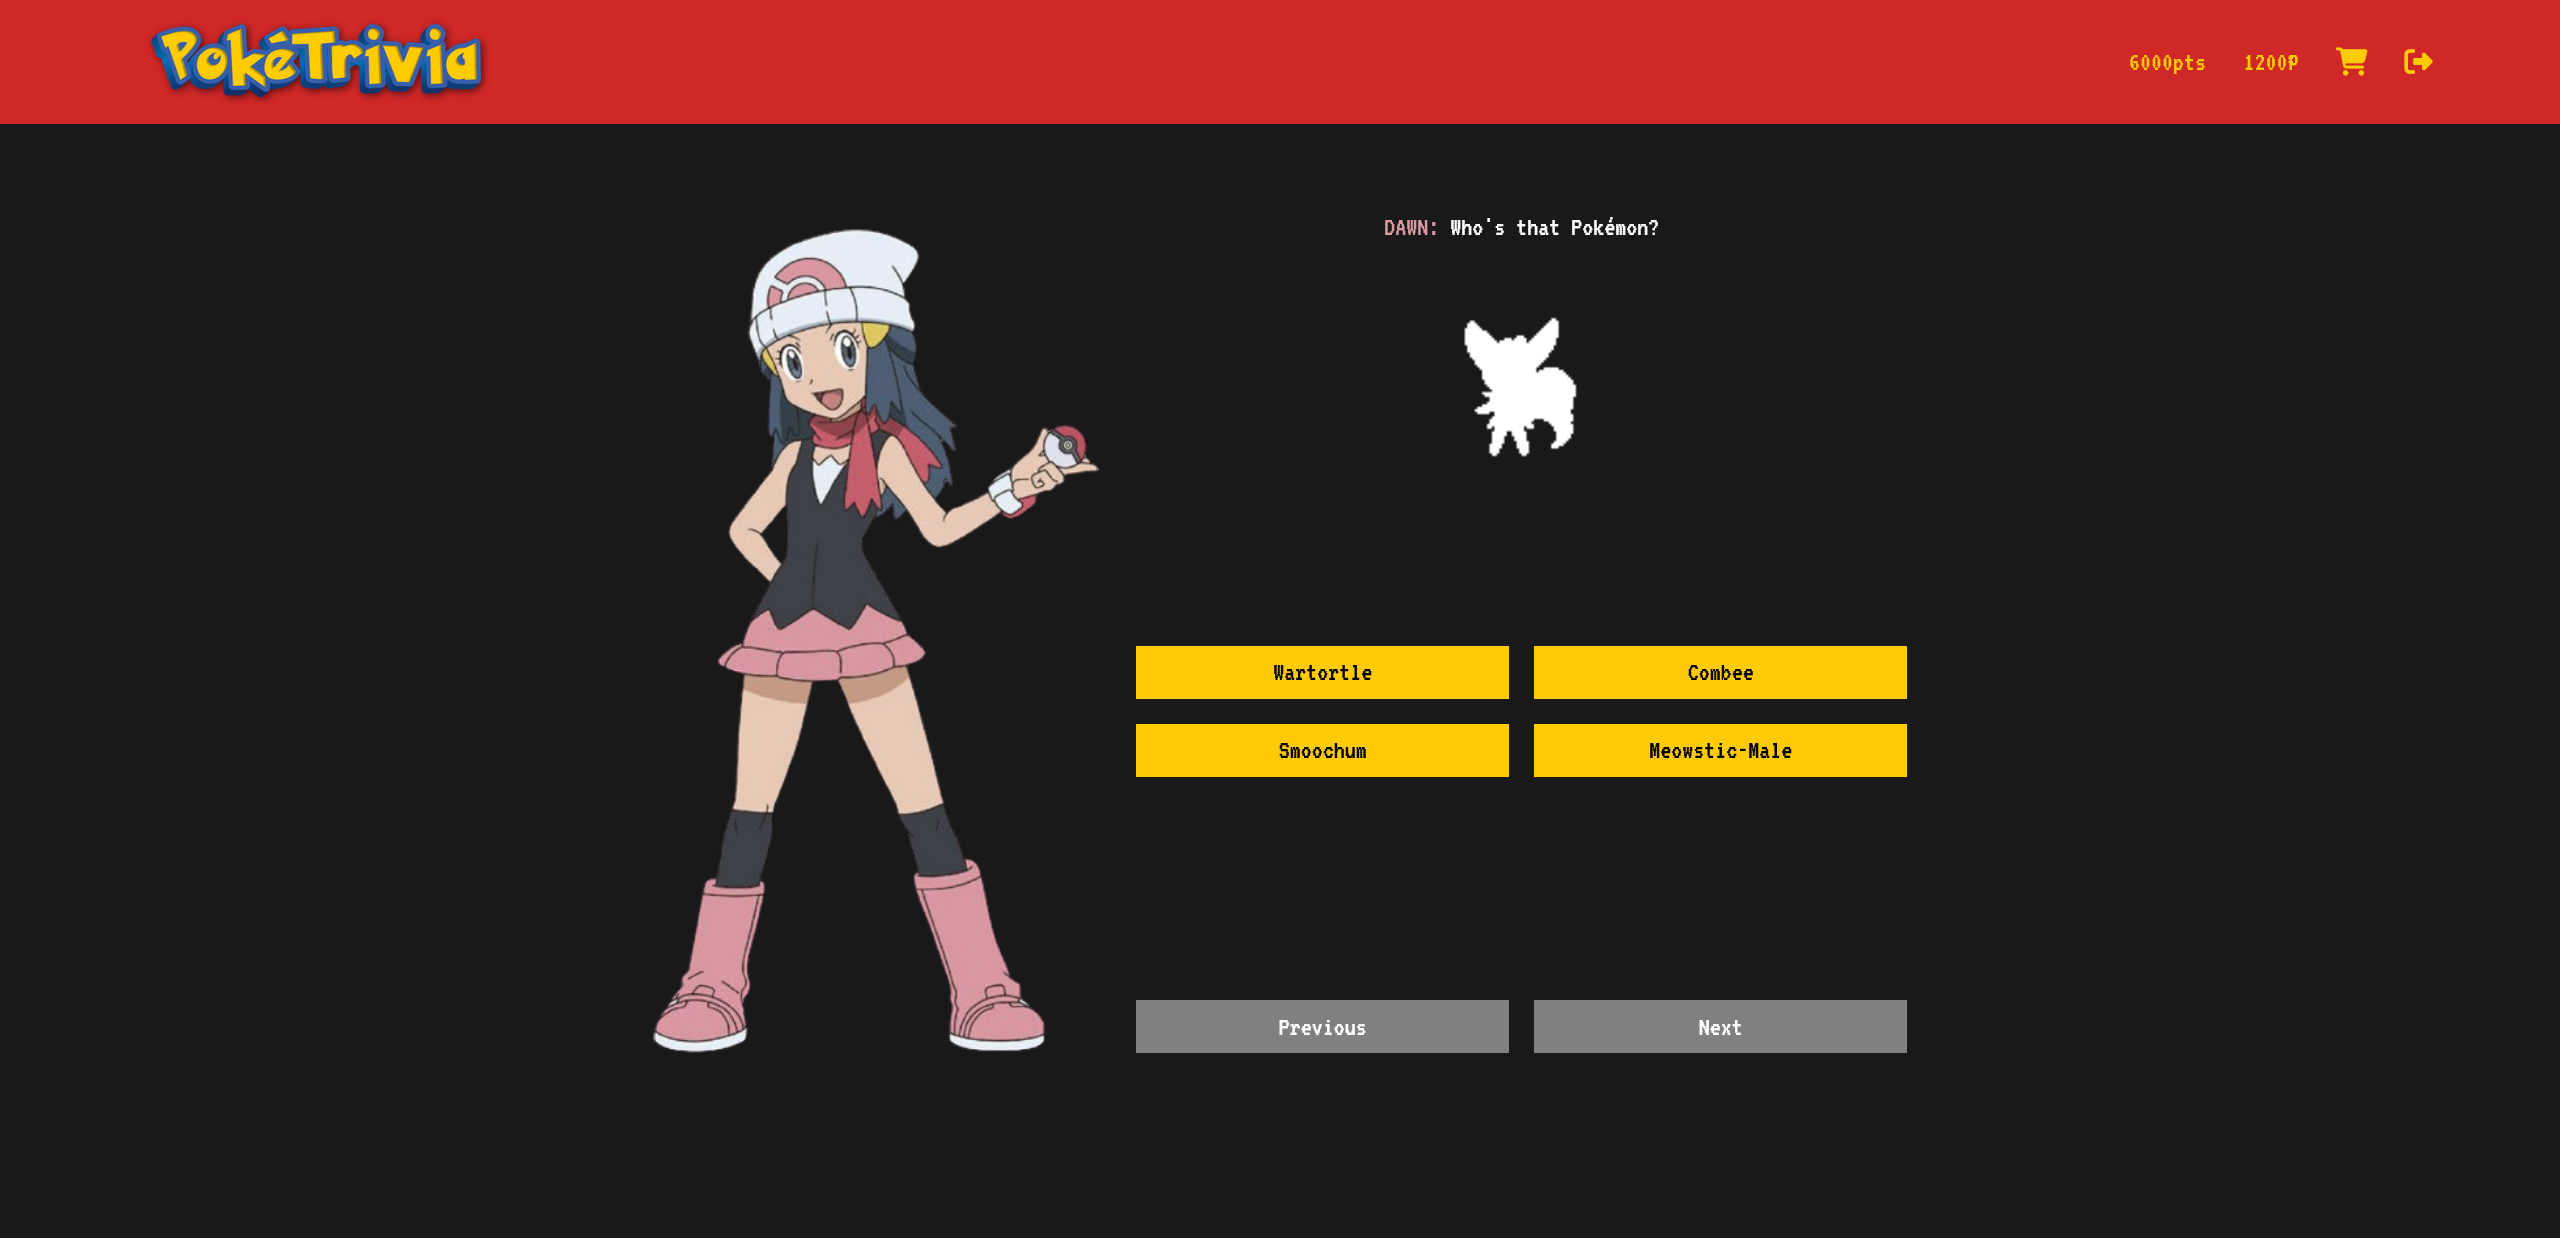
Task: Click the 6000pts score display
Action: pyautogui.click(x=2166, y=63)
